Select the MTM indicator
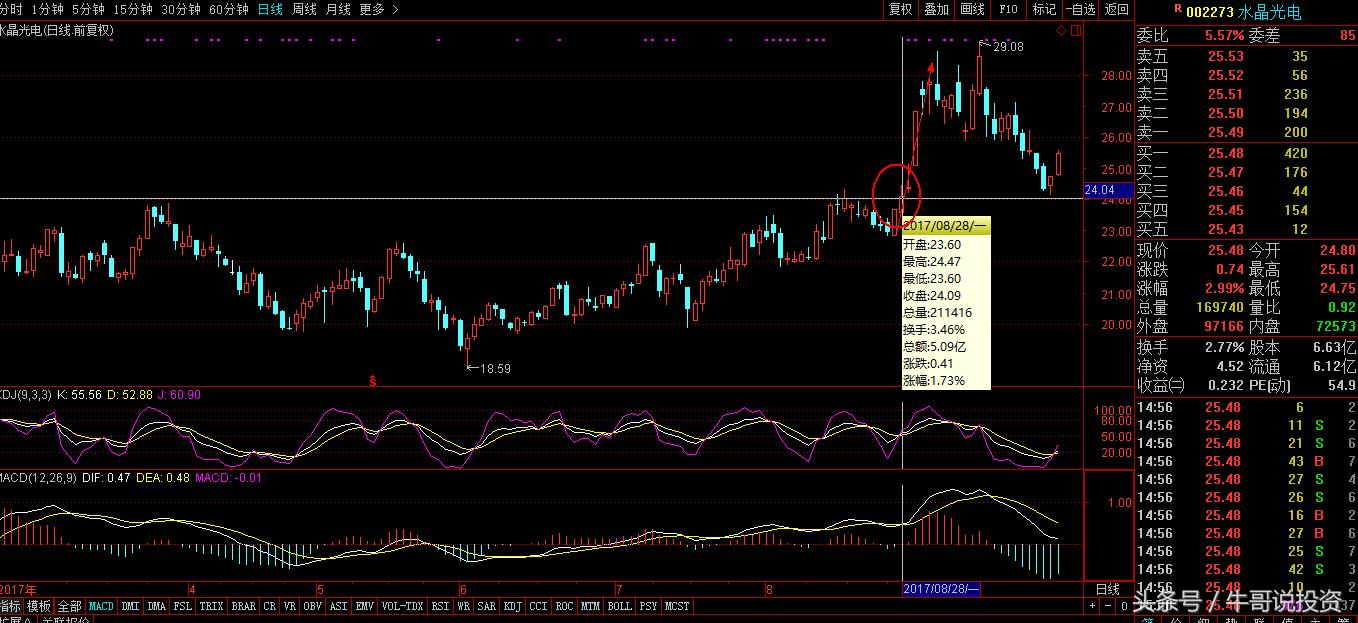 pos(590,606)
